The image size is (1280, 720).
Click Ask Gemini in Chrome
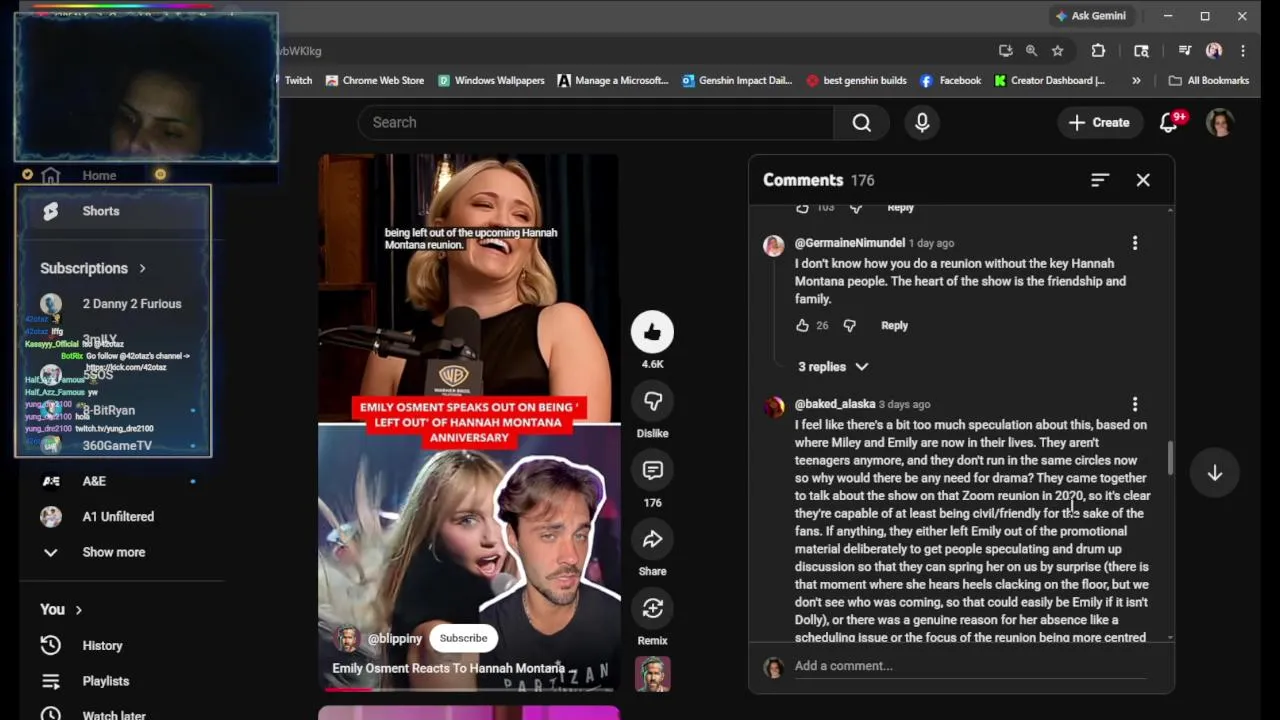click(1090, 16)
